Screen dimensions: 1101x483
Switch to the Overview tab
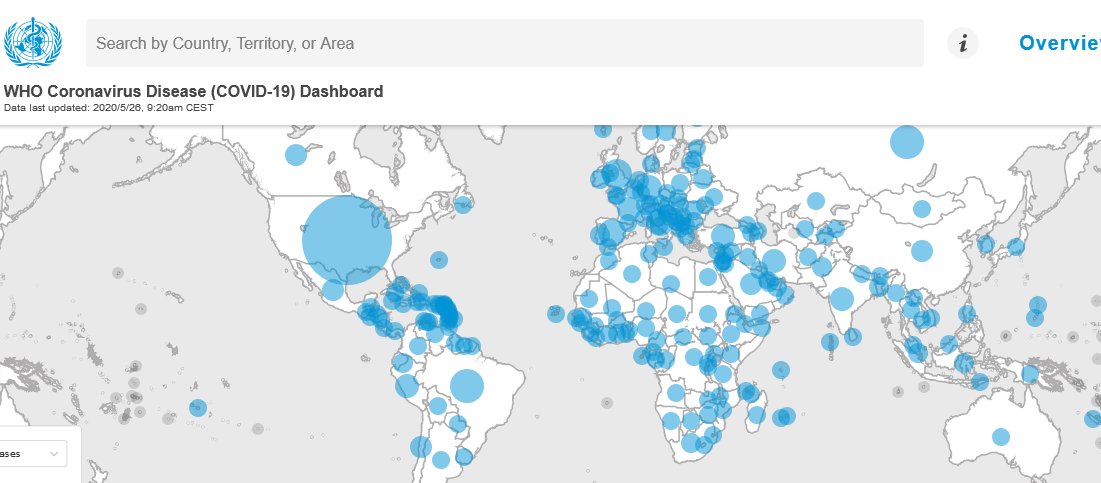pos(1060,43)
